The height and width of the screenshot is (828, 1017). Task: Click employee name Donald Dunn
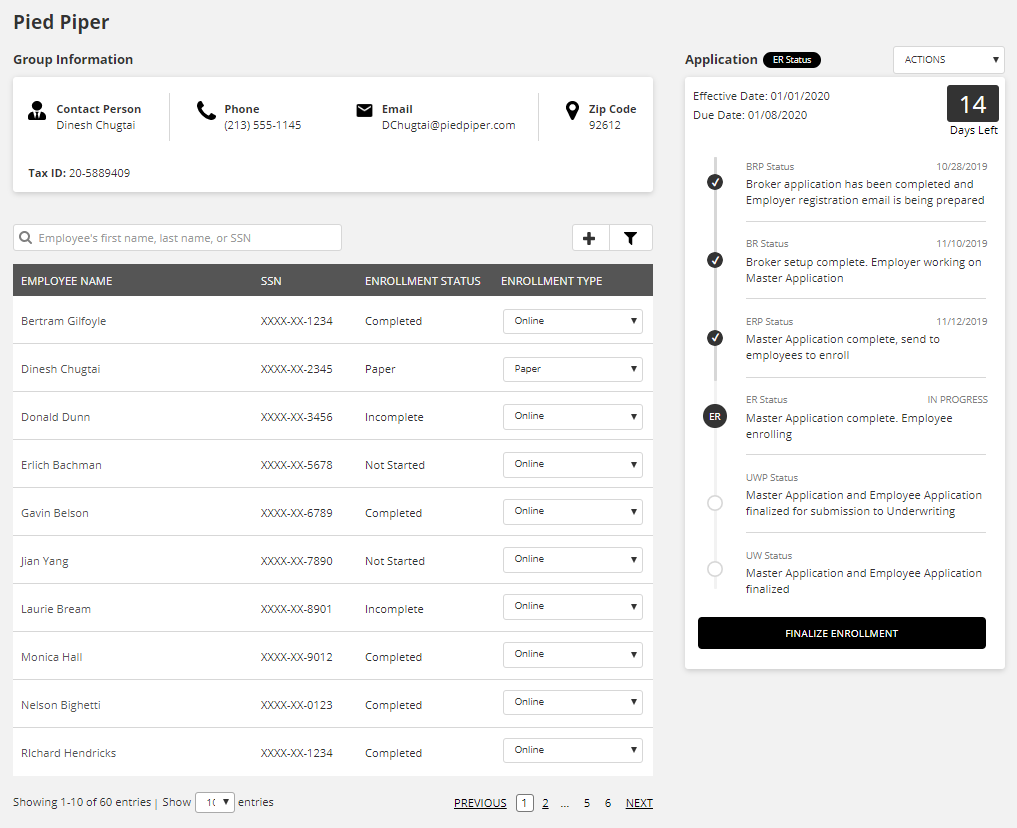pyautogui.click(x=55, y=417)
